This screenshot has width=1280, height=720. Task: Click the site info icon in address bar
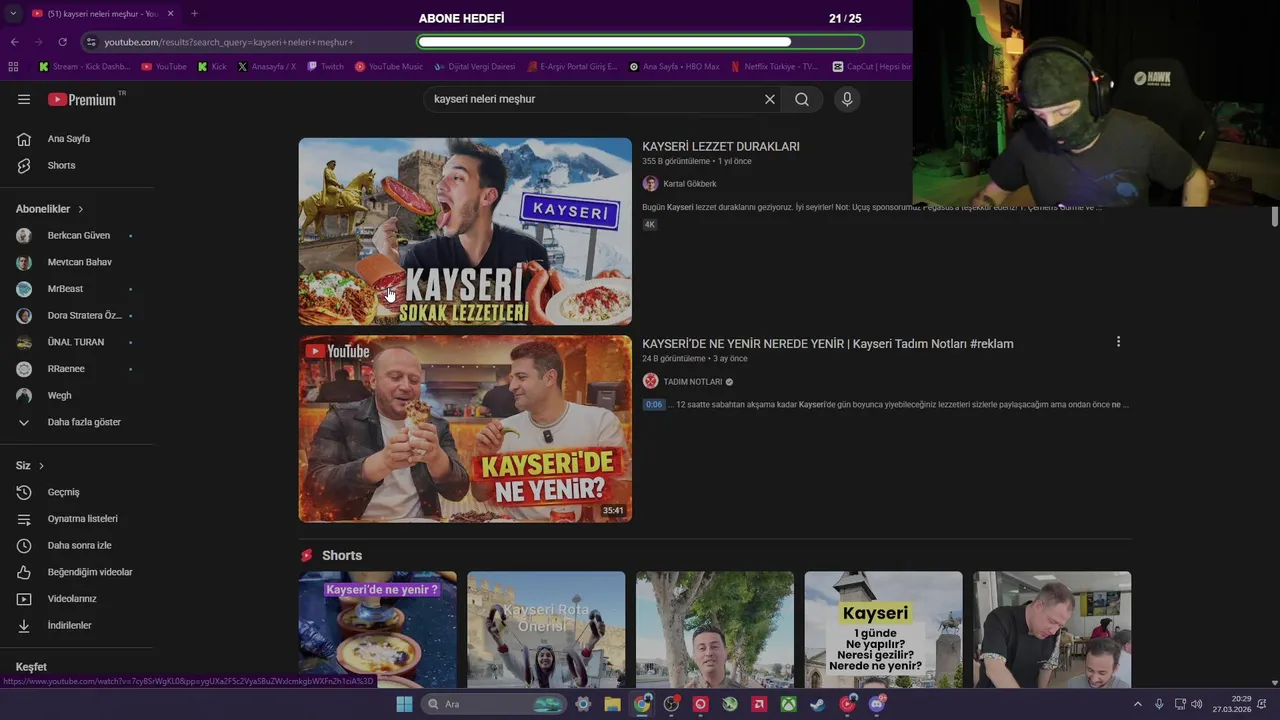coord(91,42)
